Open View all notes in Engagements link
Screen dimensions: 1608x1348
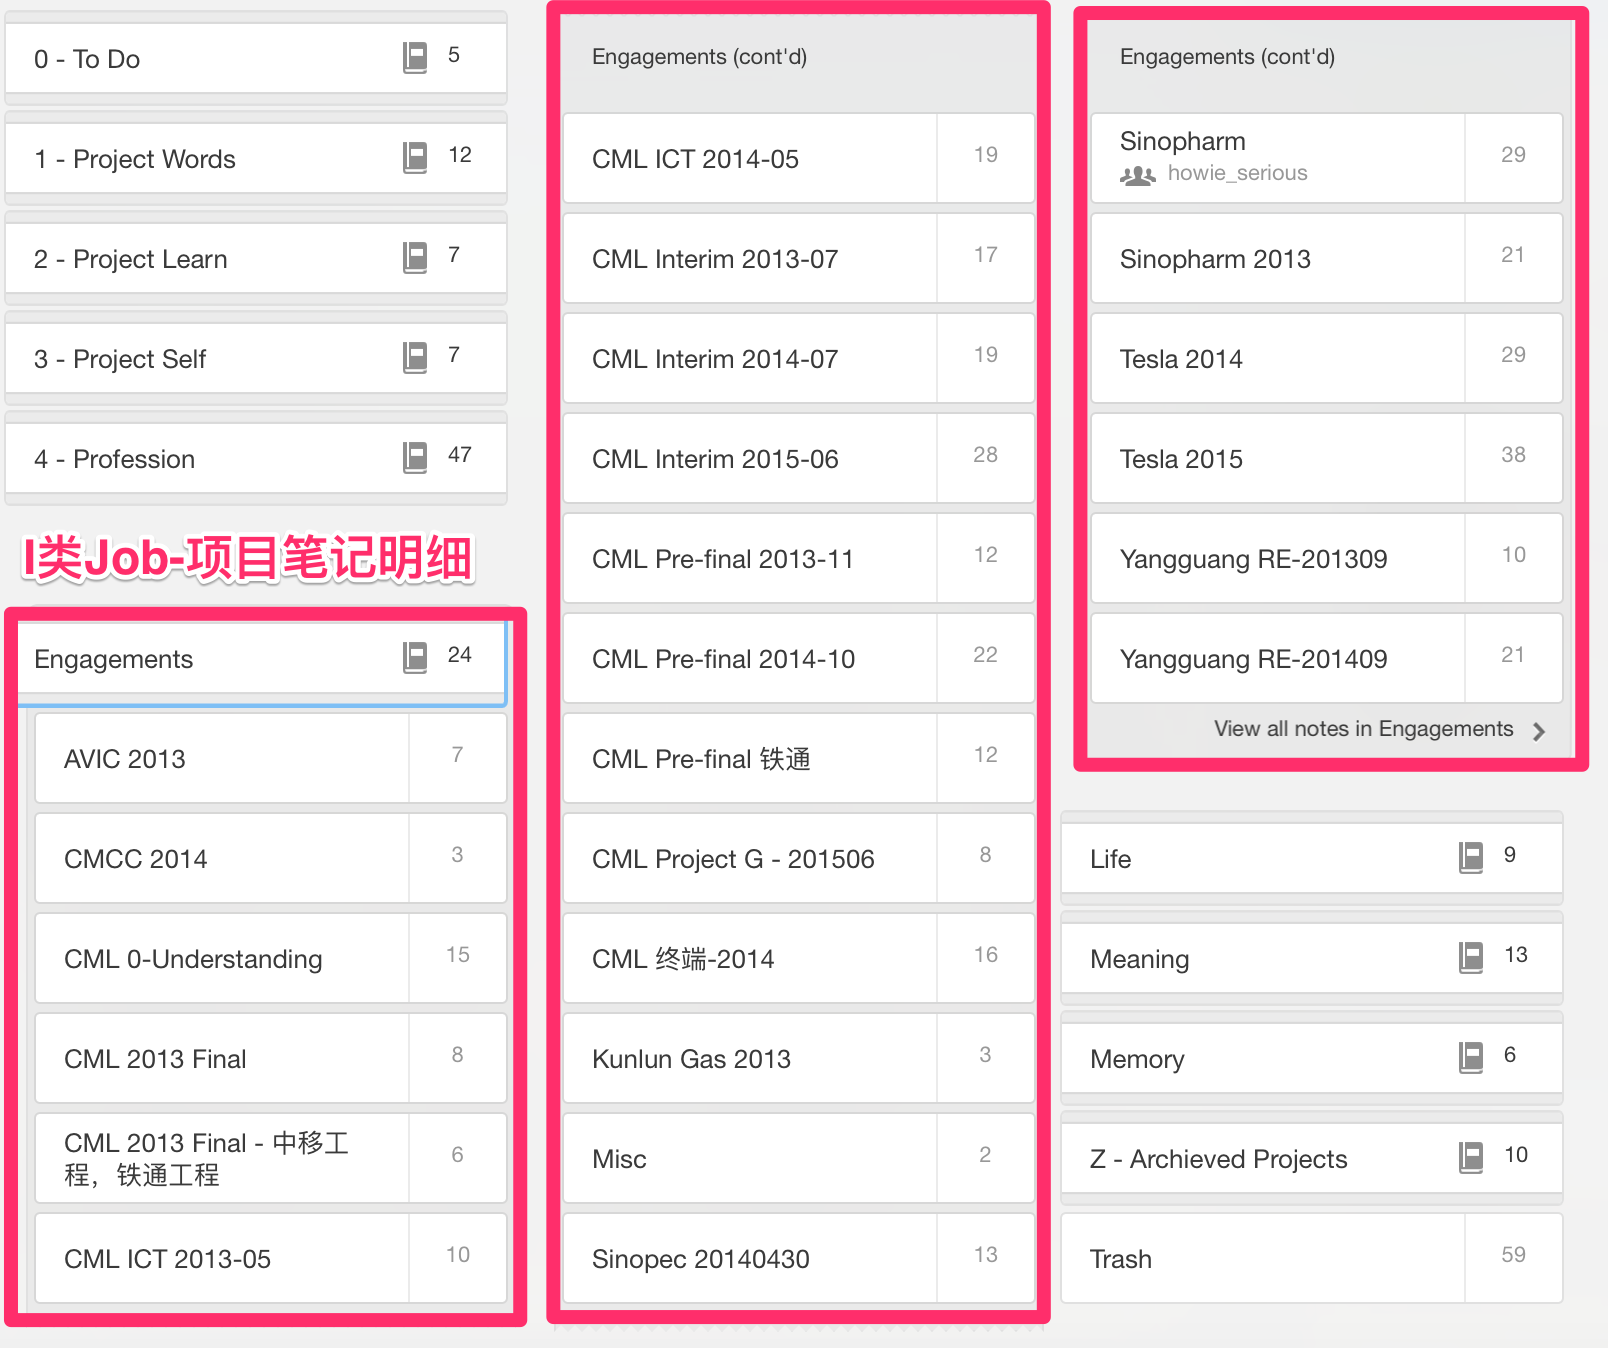[x=1364, y=729]
